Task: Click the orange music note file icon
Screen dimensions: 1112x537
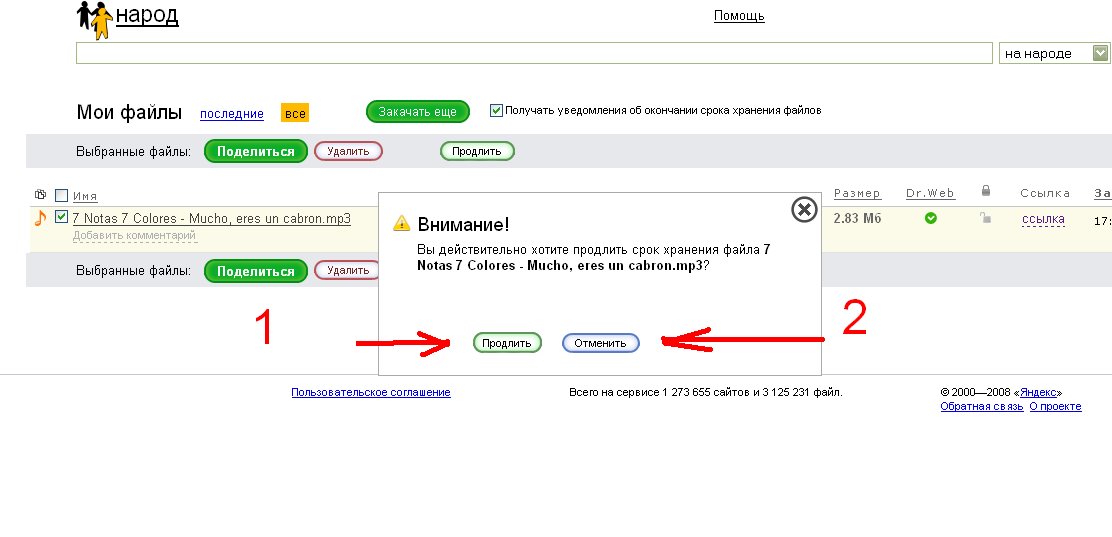Action: (x=40, y=218)
